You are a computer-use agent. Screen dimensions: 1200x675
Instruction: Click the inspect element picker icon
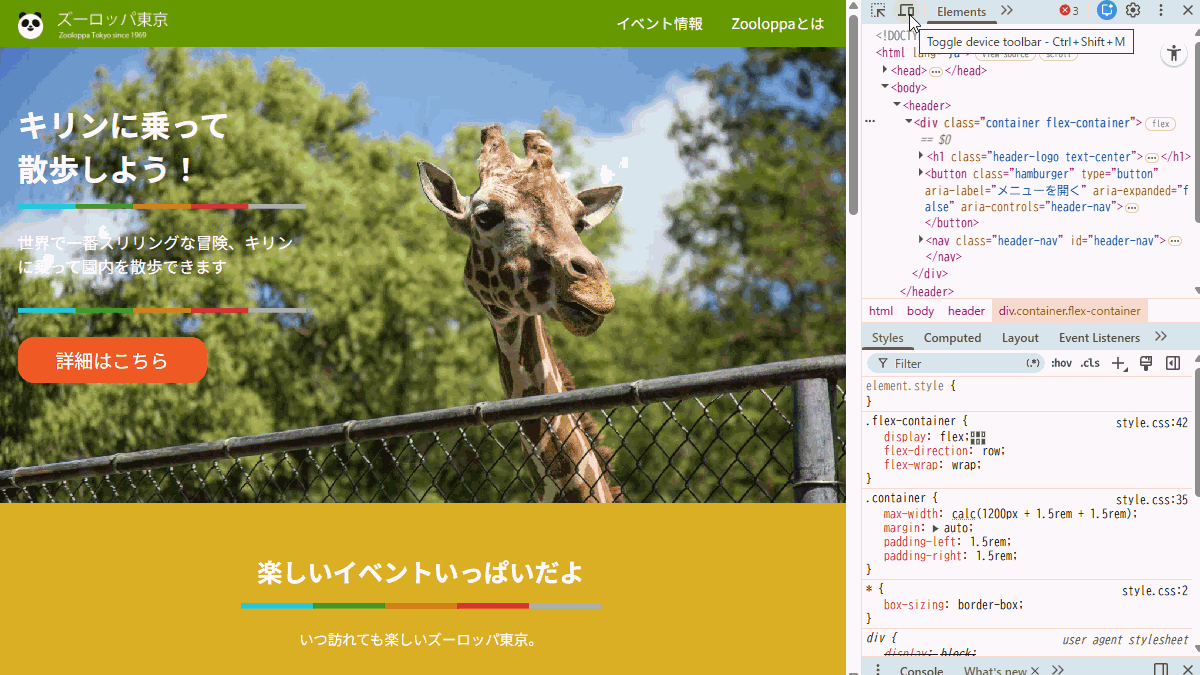coord(878,11)
